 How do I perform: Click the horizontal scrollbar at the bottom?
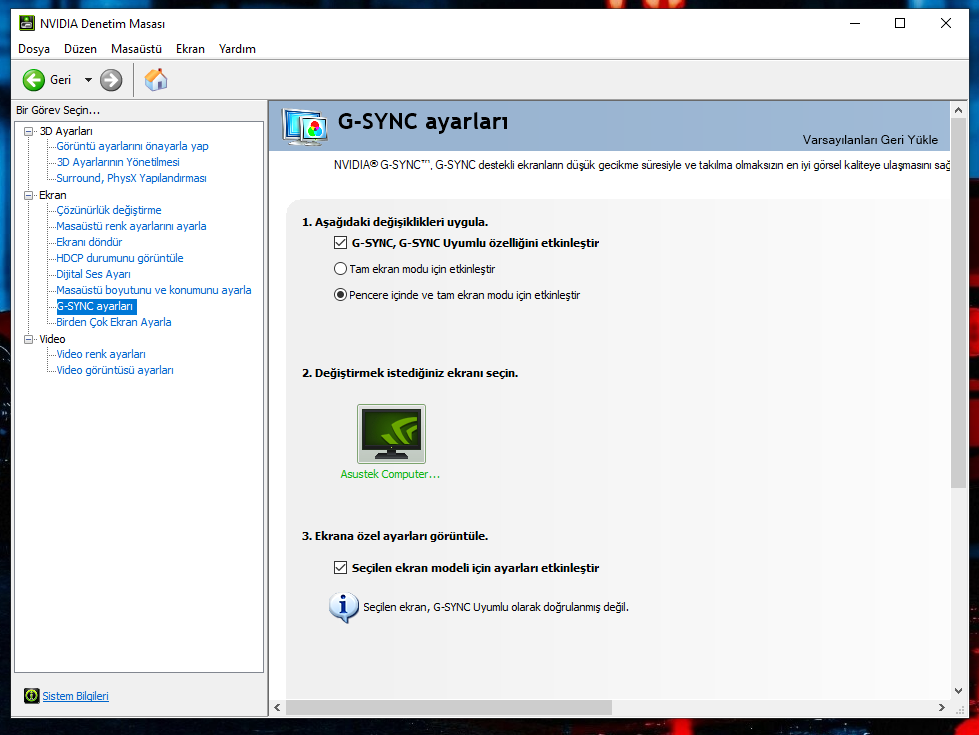click(x=450, y=707)
